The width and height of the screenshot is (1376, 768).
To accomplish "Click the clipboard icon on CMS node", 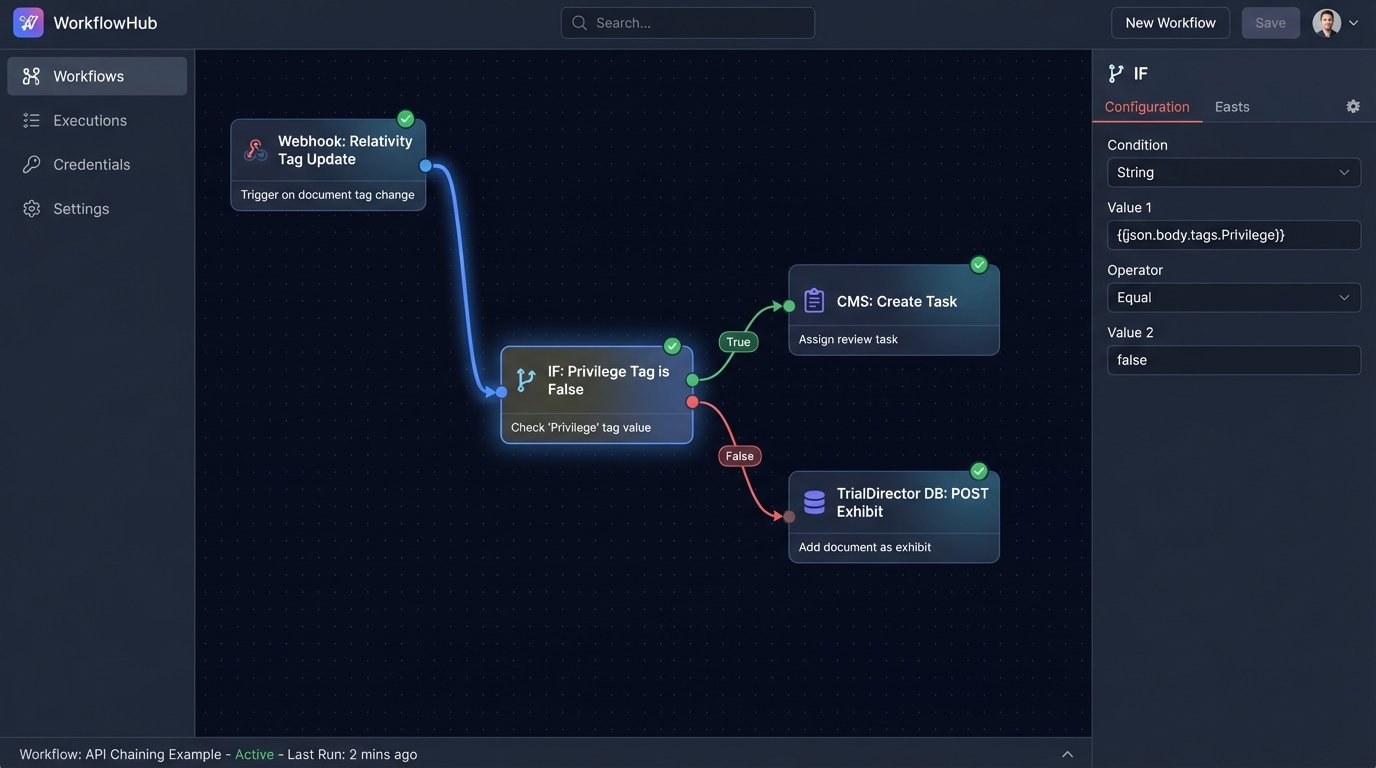I will point(814,301).
